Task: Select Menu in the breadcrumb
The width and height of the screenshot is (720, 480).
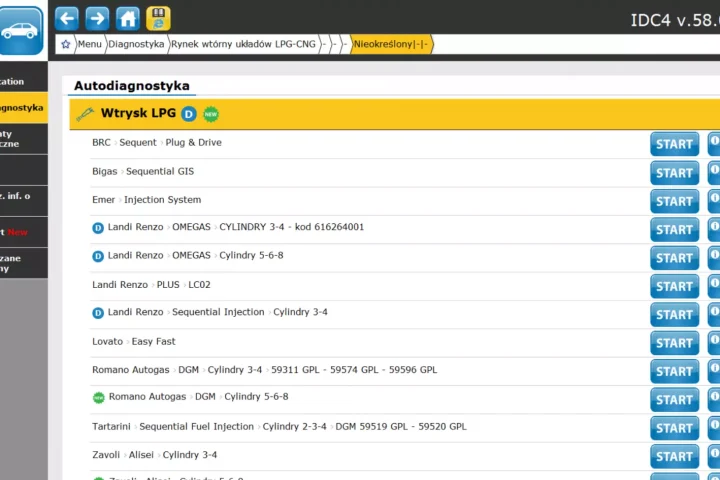Action: point(89,44)
